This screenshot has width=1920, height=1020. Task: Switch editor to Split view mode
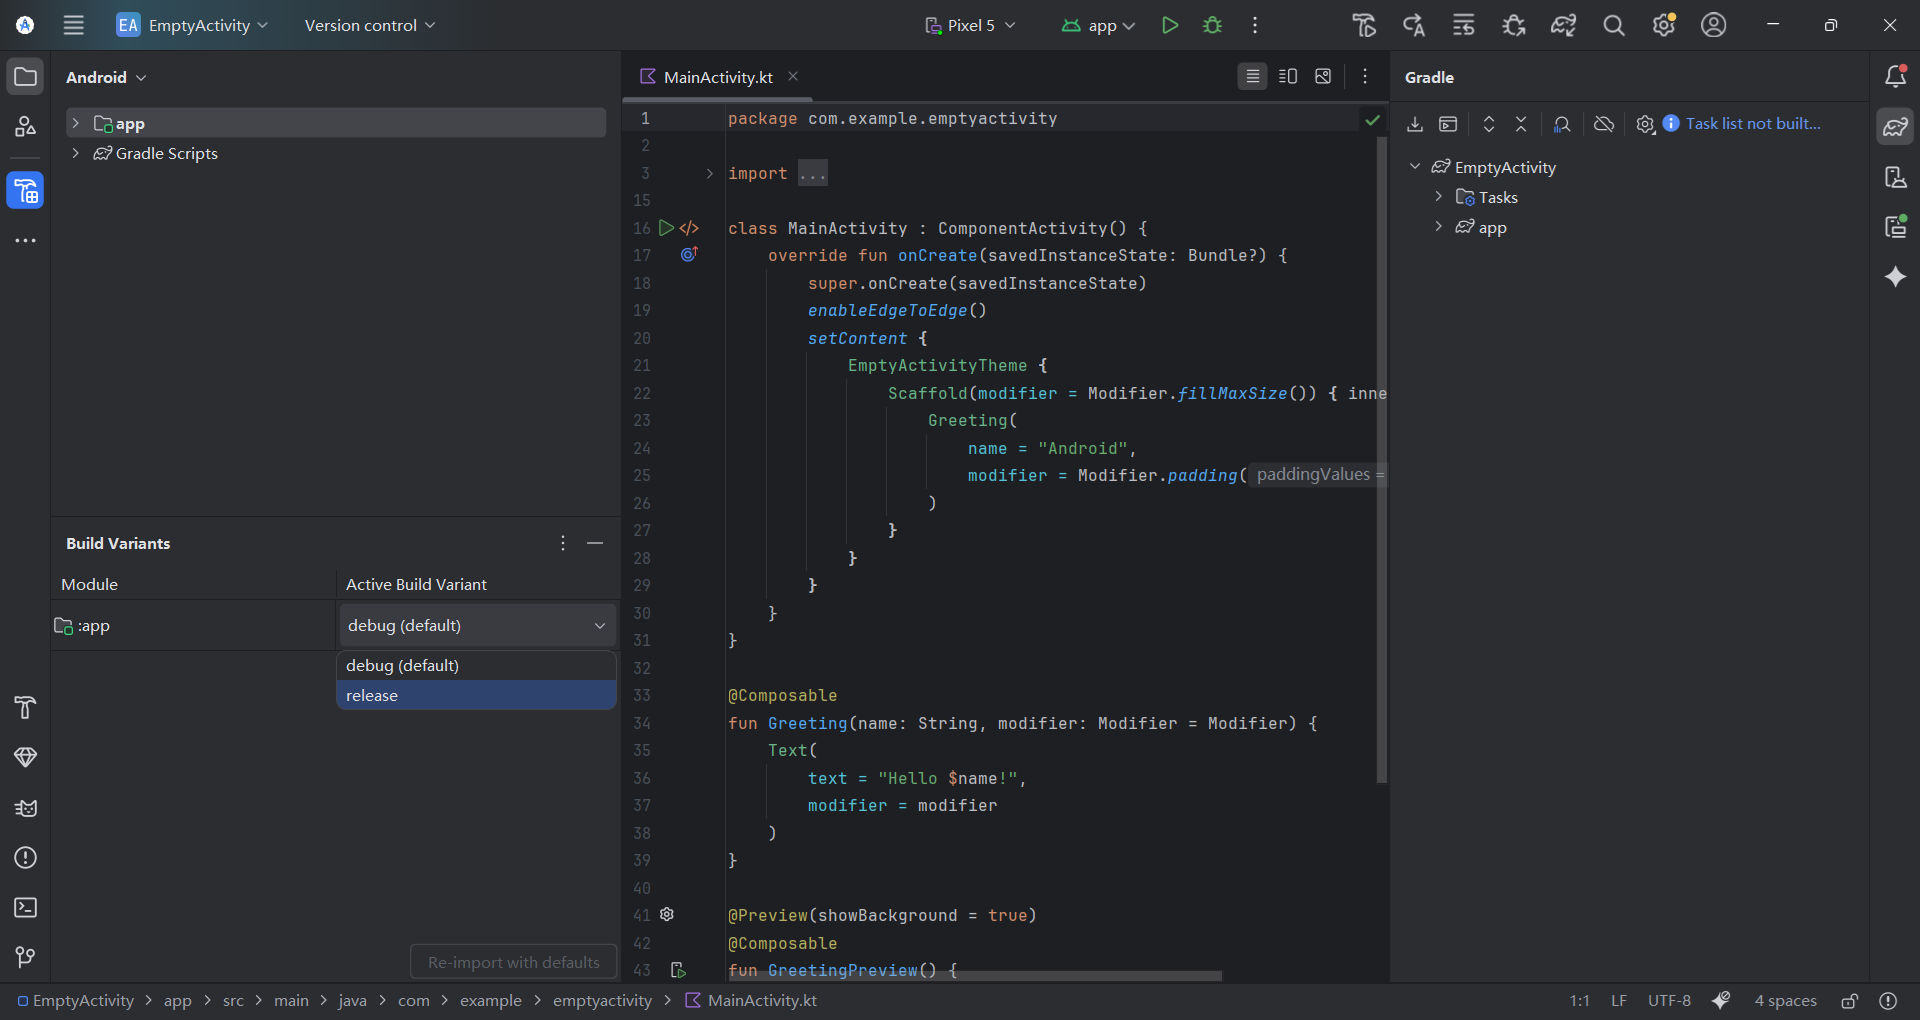click(x=1287, y=76)
